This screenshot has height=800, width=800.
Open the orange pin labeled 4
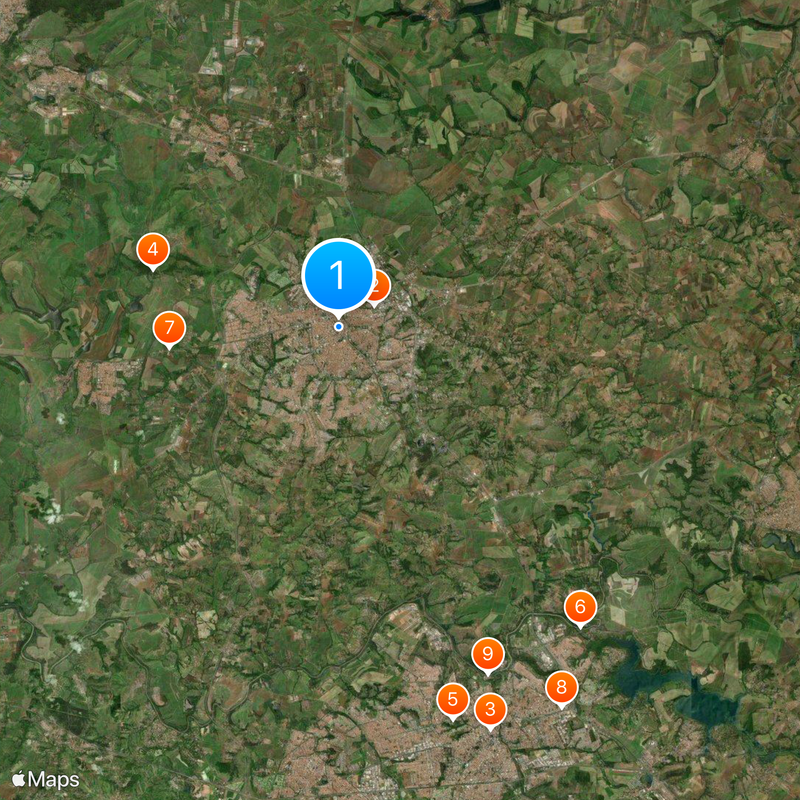coord(153,249)
